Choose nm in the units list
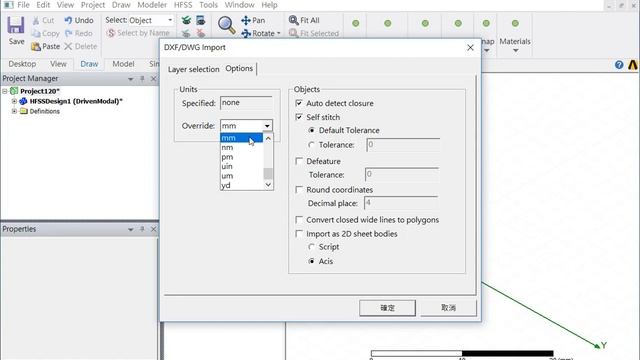This screenshot has height=360, width=640. click(242, 148)
